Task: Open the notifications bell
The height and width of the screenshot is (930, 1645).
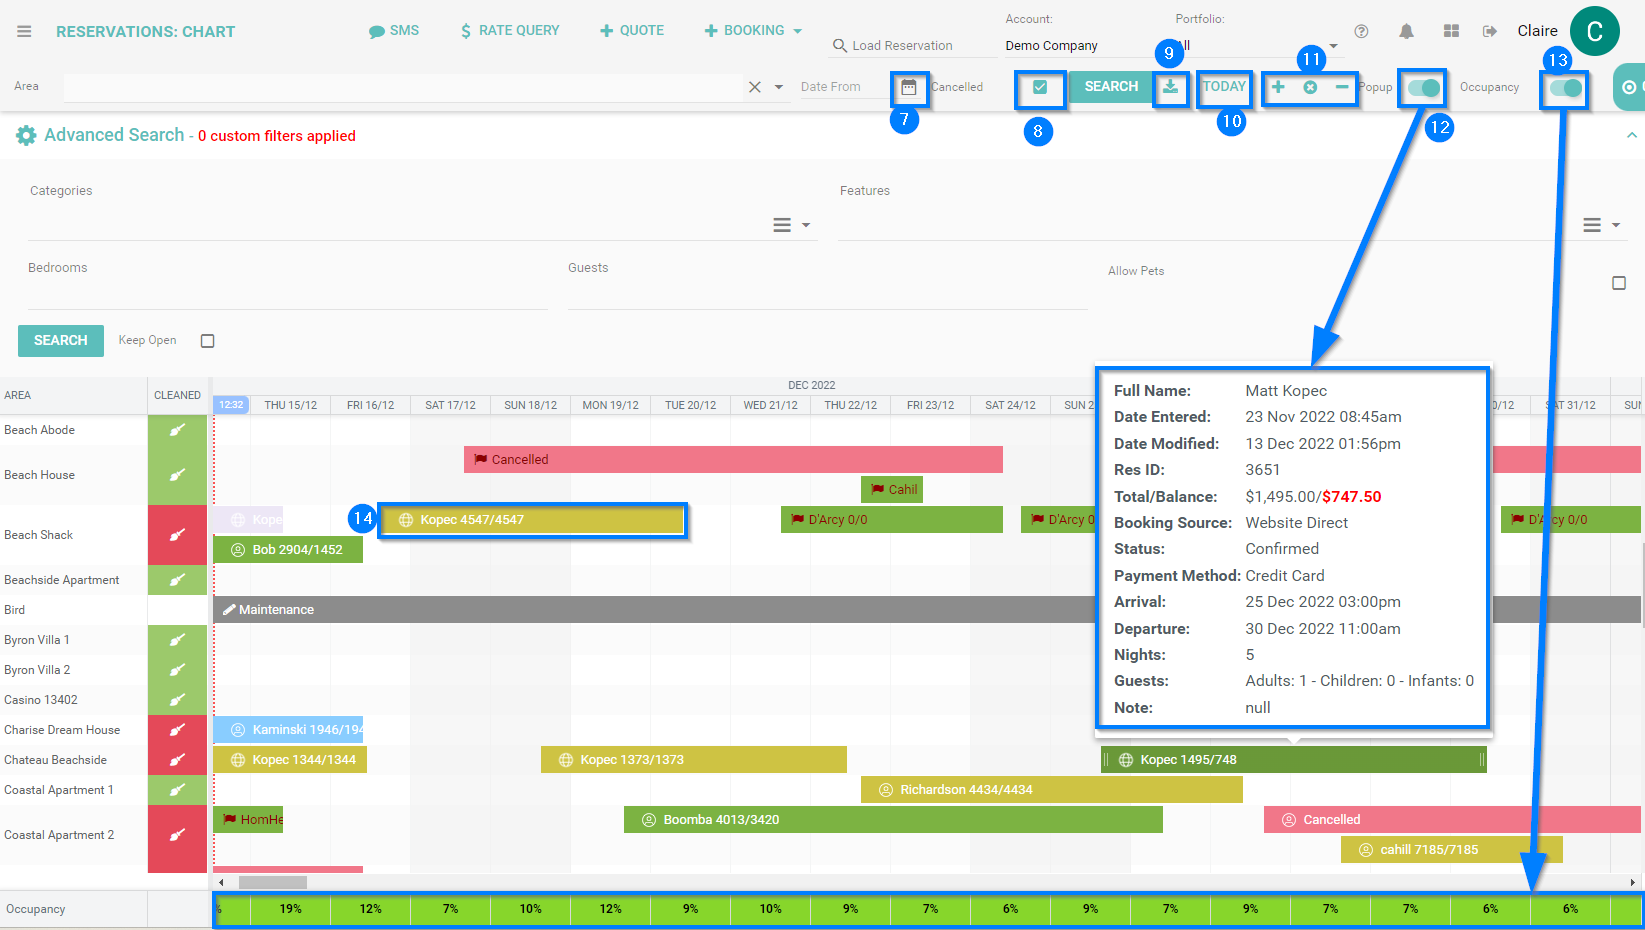Action: click(1406, 31)
